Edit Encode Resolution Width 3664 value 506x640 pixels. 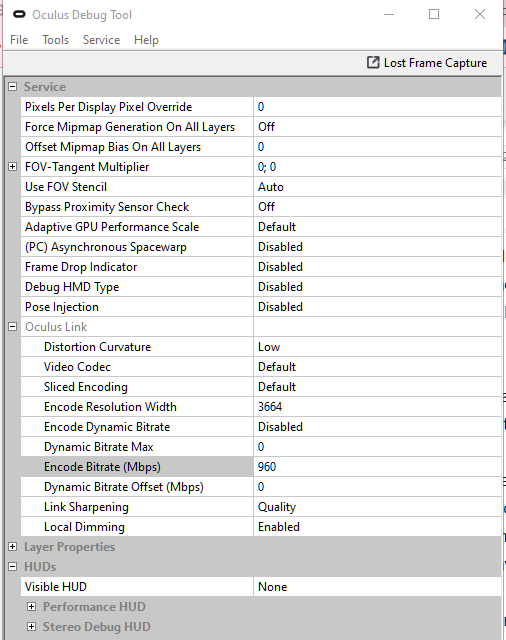377,407
